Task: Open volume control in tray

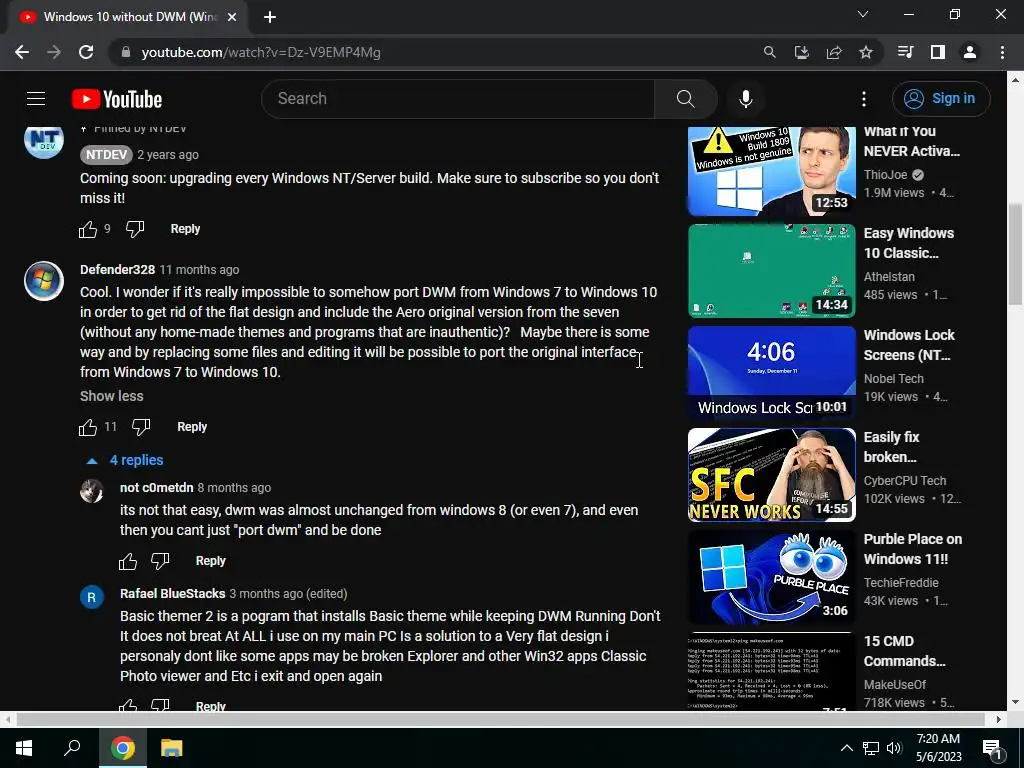Action: 894,748
